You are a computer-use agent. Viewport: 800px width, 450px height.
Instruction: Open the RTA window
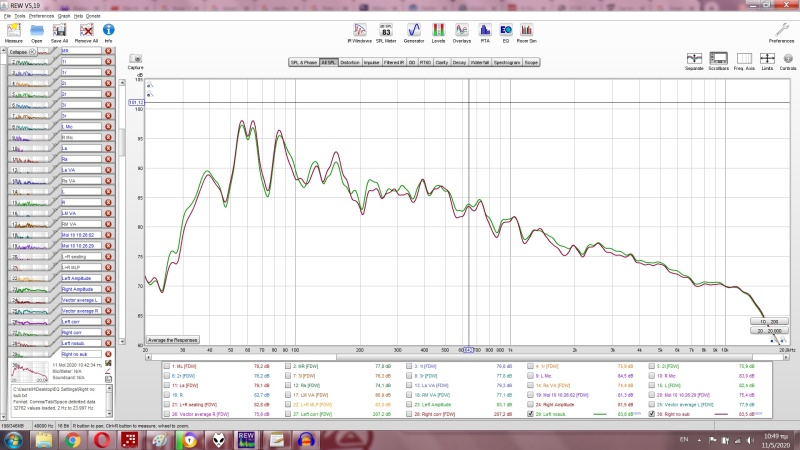pos(484,32)
